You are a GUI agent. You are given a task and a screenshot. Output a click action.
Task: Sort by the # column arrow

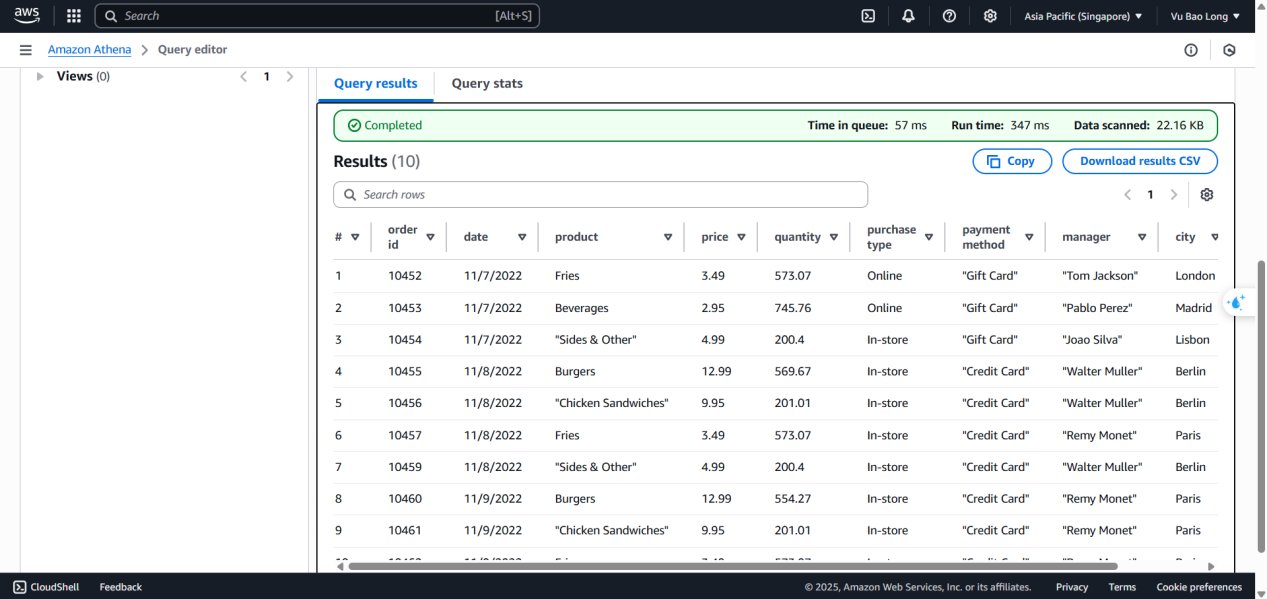[x=355, y=237]
